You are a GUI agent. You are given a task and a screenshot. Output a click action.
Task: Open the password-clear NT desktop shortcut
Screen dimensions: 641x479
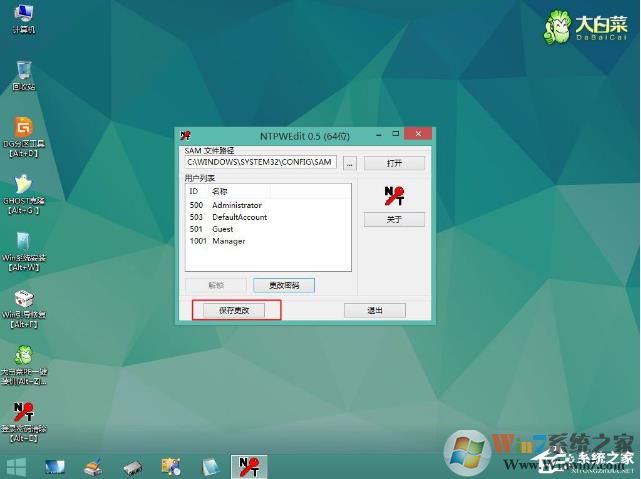[x=23, y=423]
